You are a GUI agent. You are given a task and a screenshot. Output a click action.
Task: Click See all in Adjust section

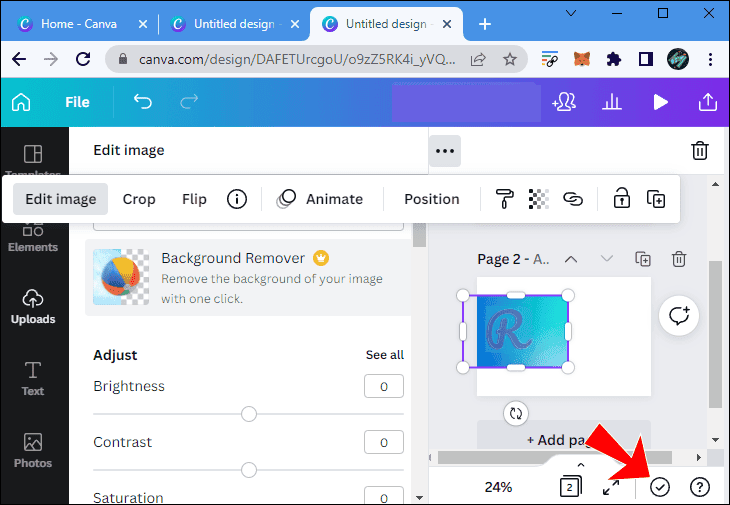tap(384, 355)
